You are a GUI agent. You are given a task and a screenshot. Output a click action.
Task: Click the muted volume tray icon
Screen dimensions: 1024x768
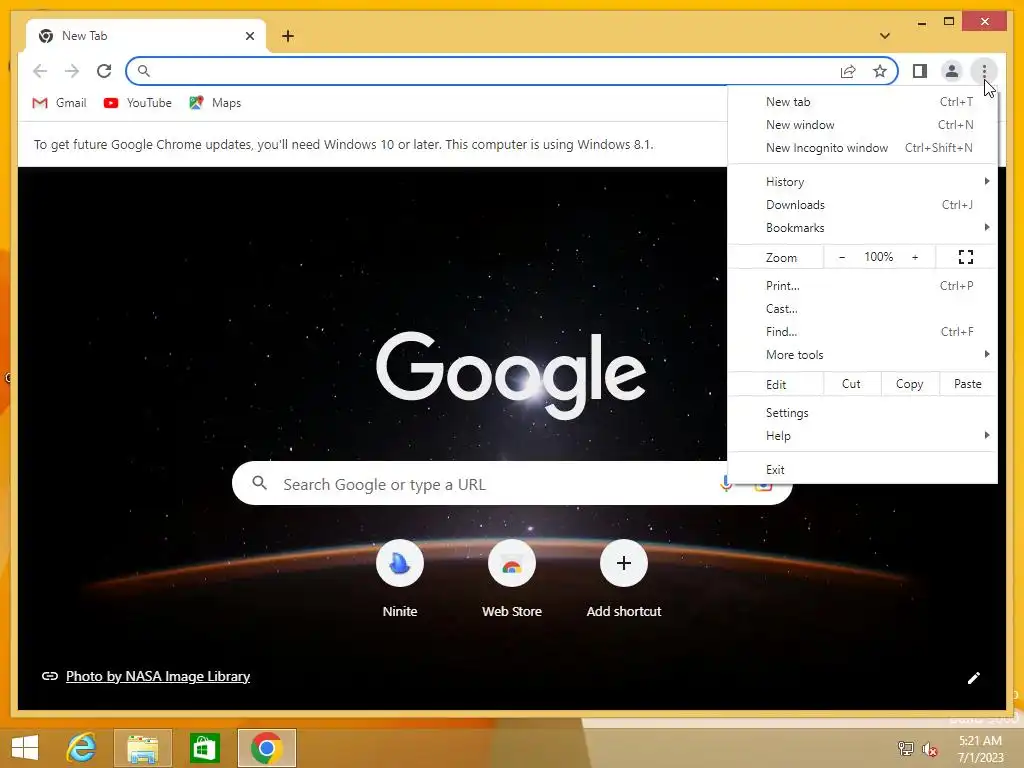click(x=930, y=749)
